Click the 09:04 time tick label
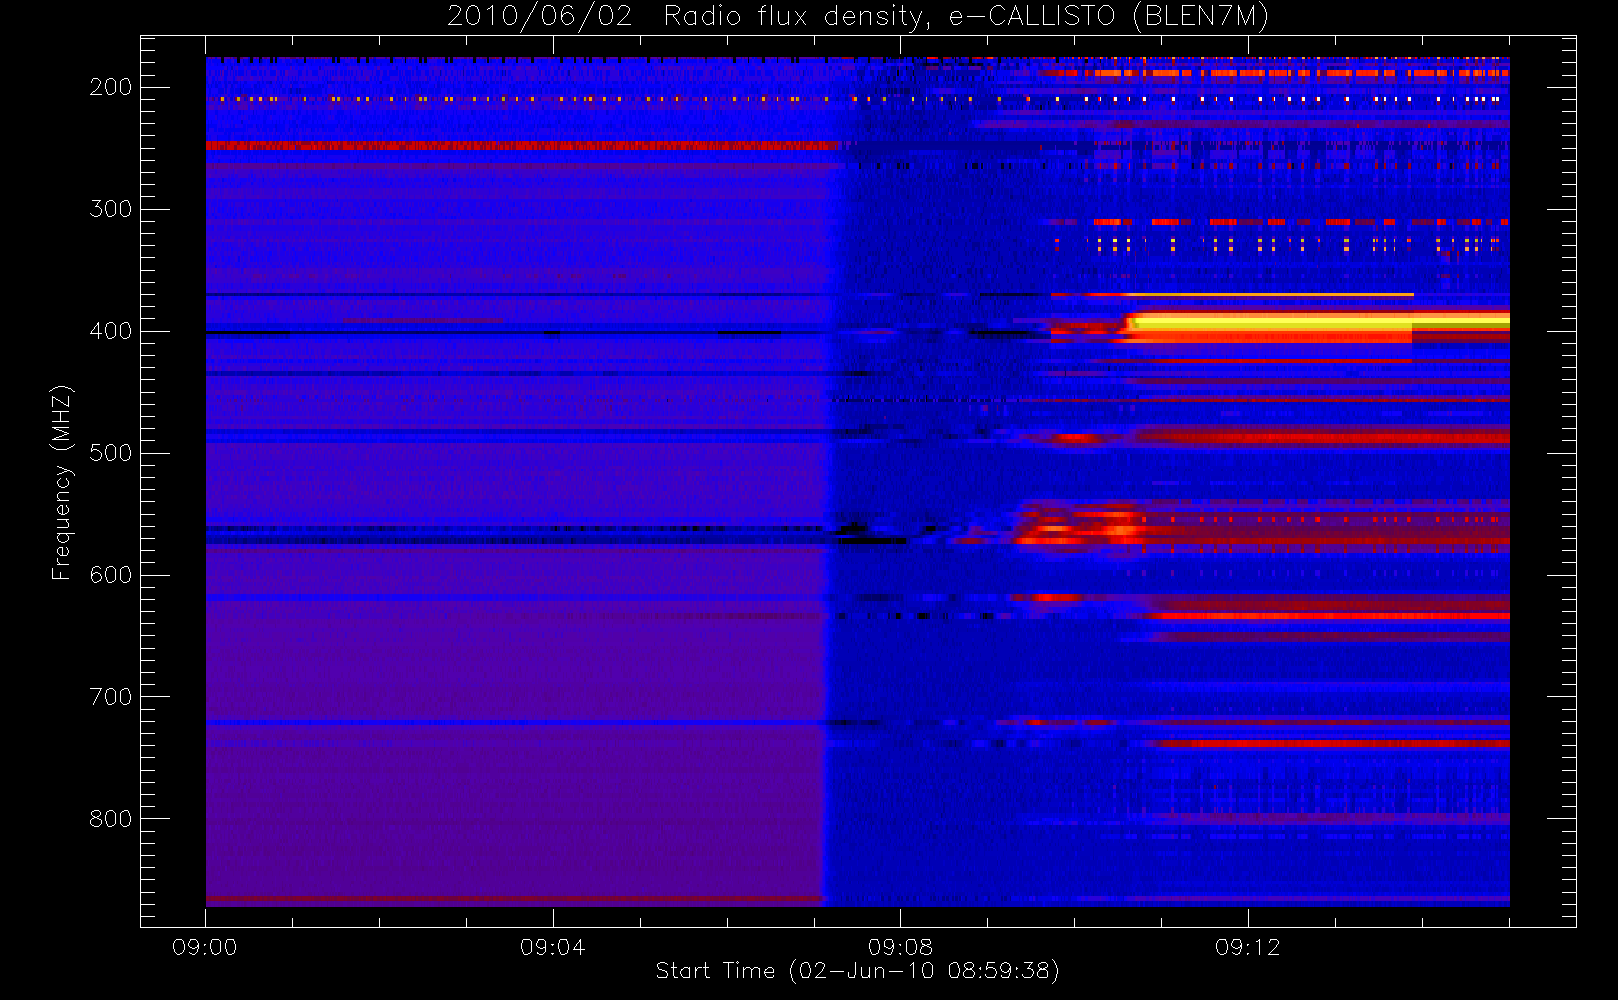 pos(553,947)
